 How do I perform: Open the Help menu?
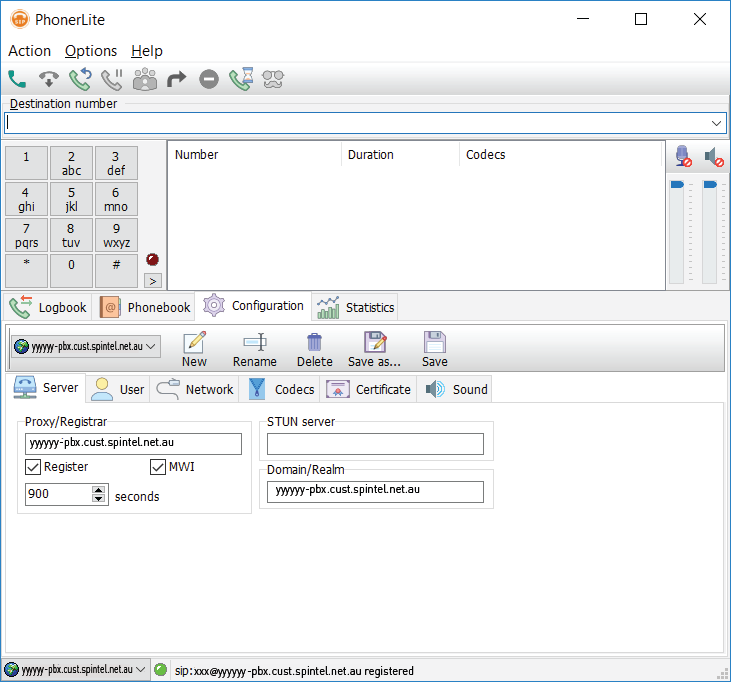pyautogui.click(x=147, y=51)
